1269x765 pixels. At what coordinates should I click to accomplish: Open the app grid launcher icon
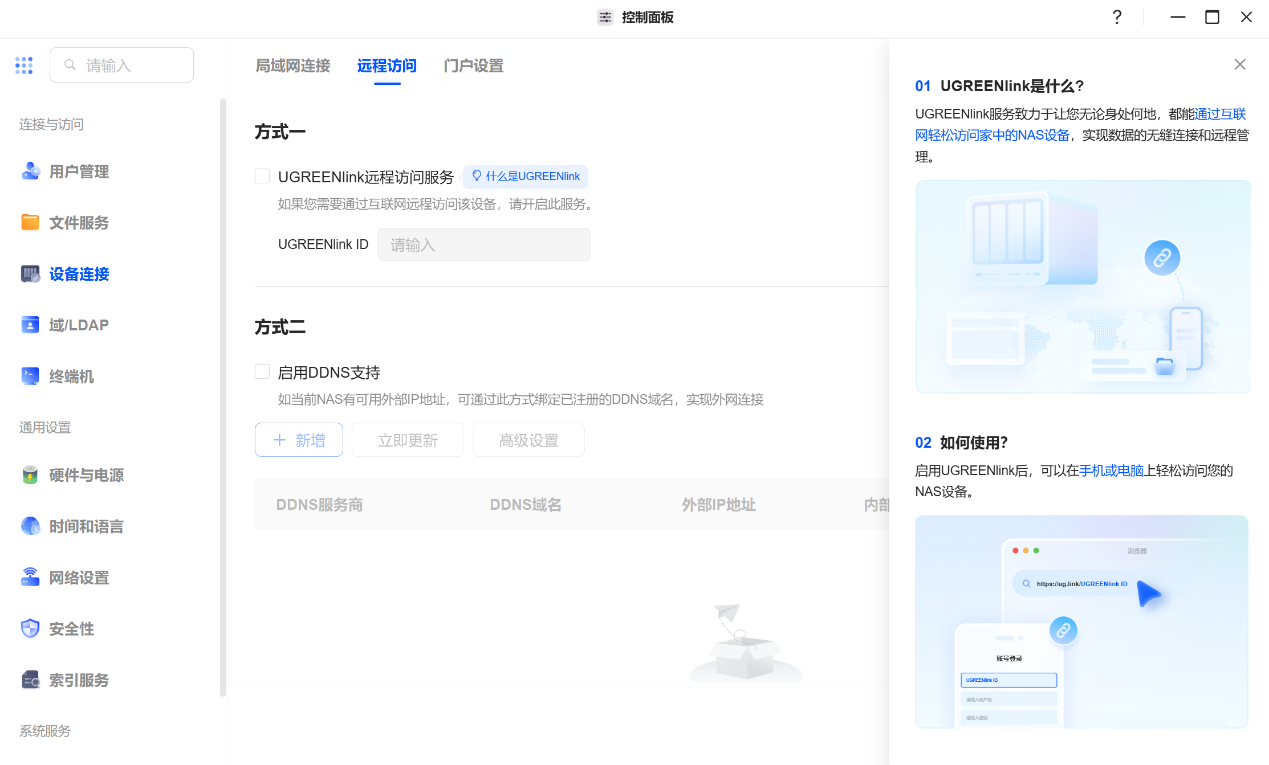(x=24, y=65)
